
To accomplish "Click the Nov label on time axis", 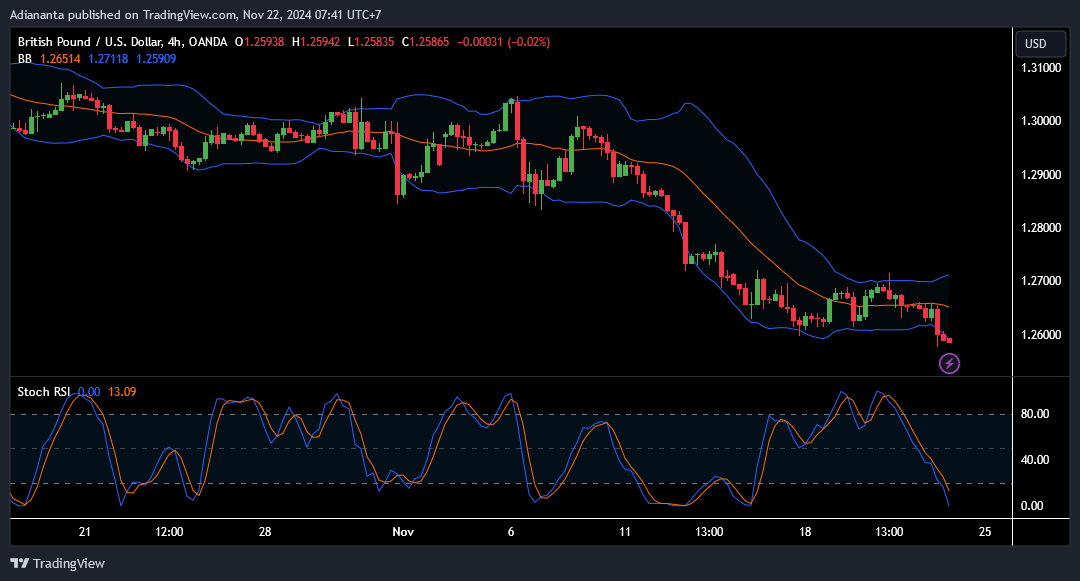I will coord(403,531).
